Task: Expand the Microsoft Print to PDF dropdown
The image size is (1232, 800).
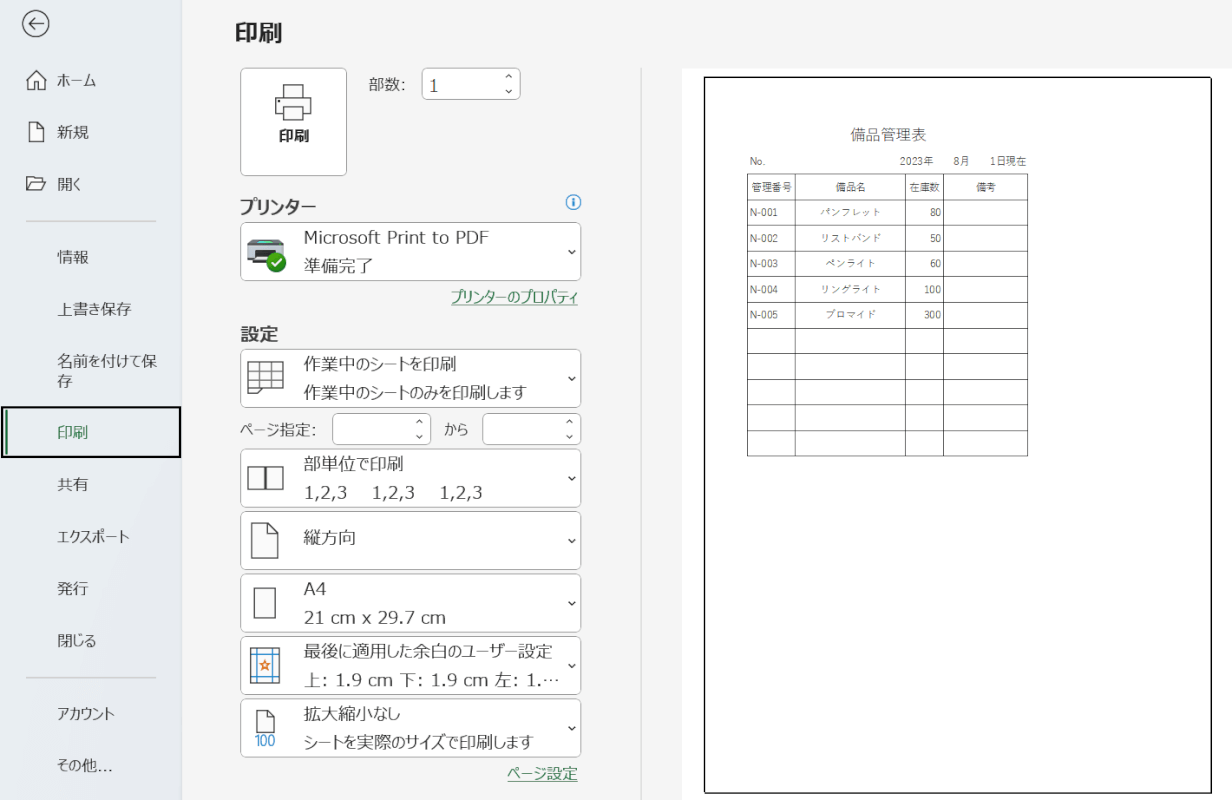Action: pos(571,251)
